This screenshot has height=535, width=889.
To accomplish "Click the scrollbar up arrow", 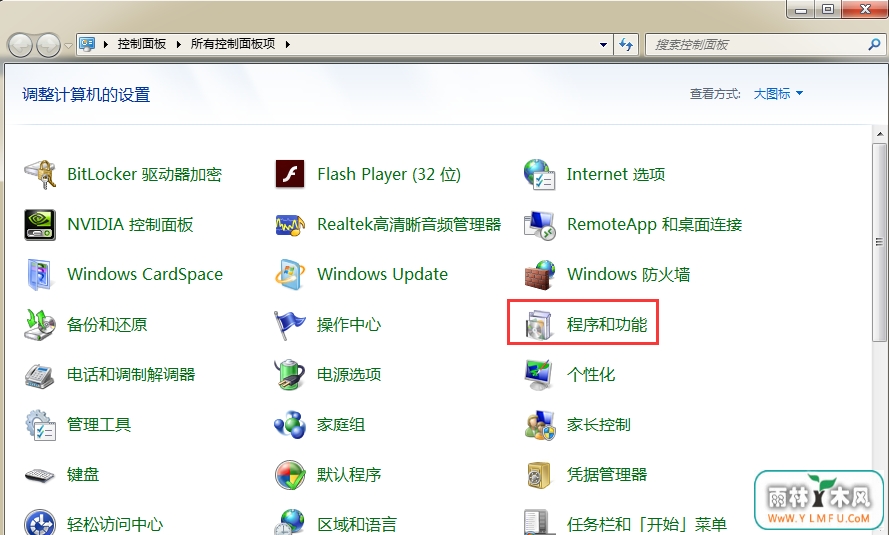I will click(x=879, y=135).
